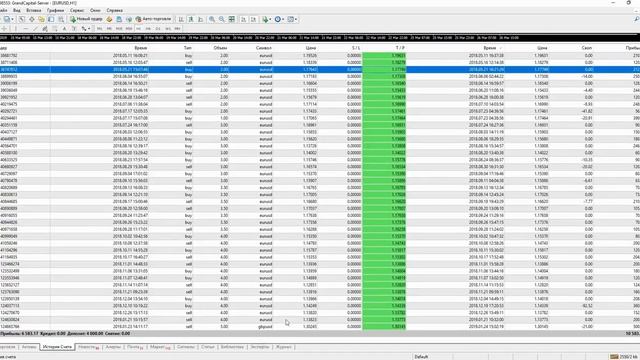This screenshot has width=640, height=360.
Task: Toggle the Terminal panel icon
Action: (x=51, y=19)
